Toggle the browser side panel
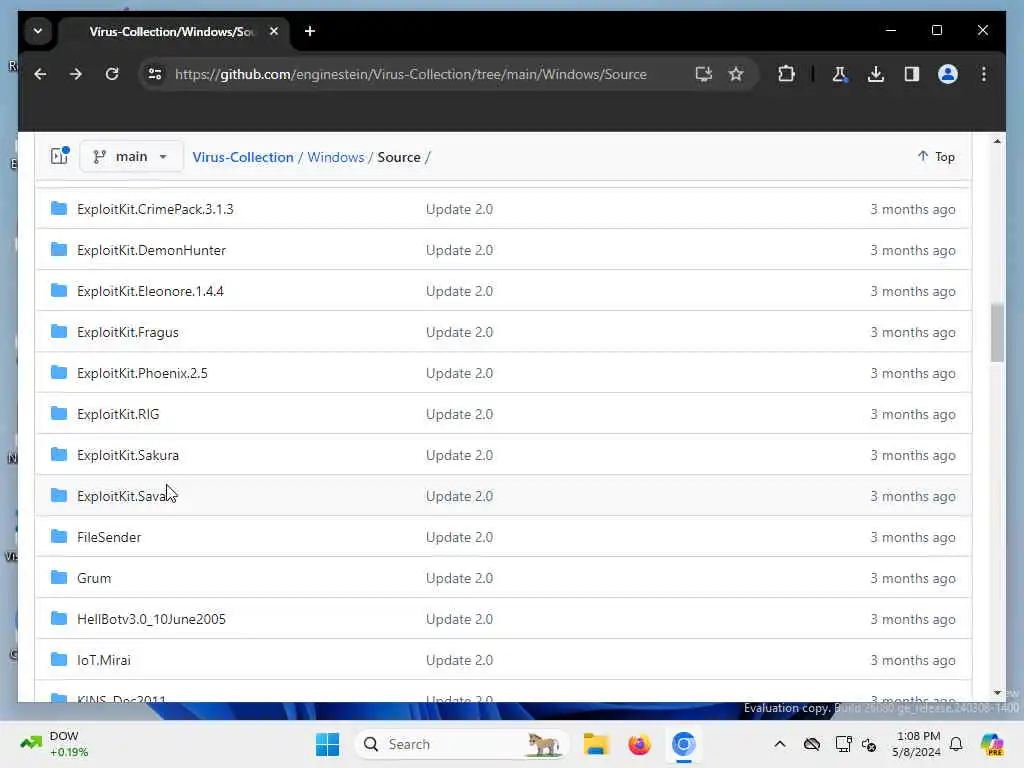The image size is (1024, 768). (x=912, y=74)
